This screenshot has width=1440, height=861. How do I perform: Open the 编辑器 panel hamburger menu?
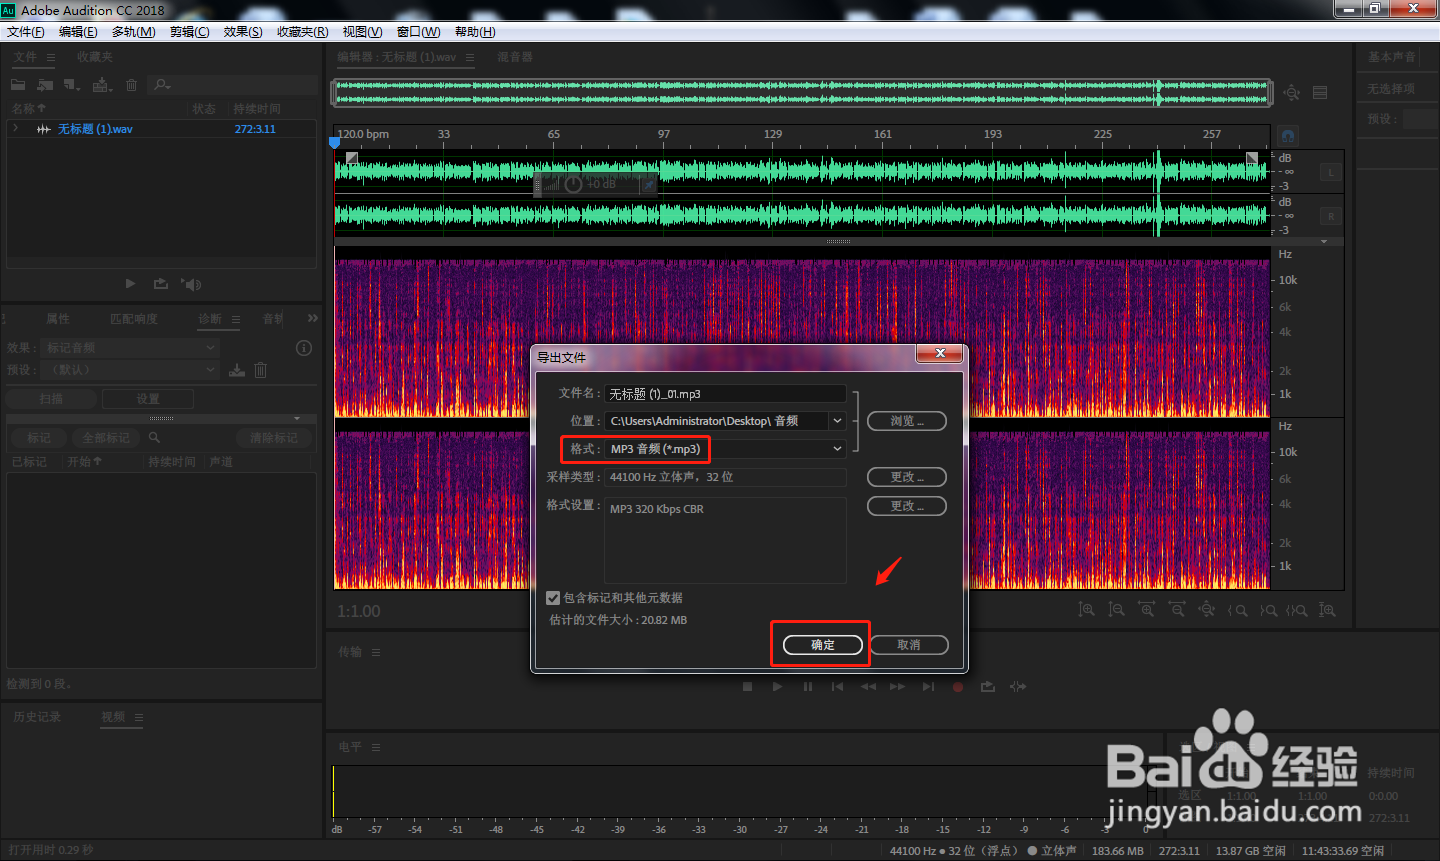pyautogui.click(x=470, y=58)
